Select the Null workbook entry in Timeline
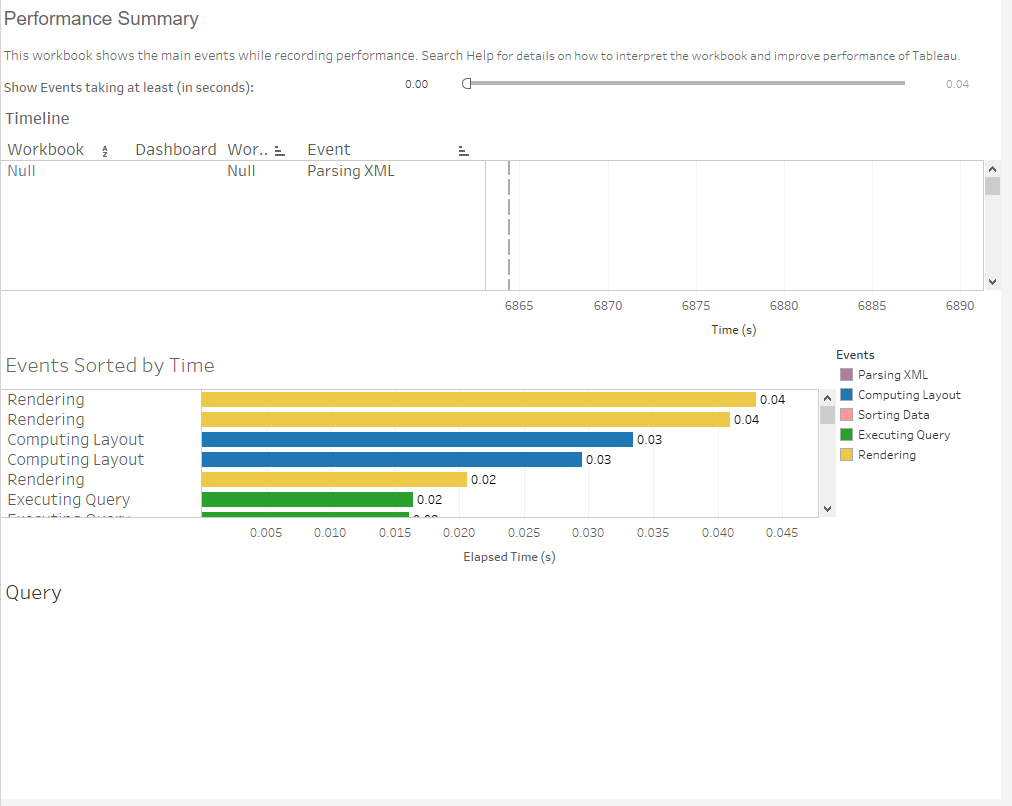Image resolution: width=1012 pixels, height=806 pixels. click(x=21, y=170)
